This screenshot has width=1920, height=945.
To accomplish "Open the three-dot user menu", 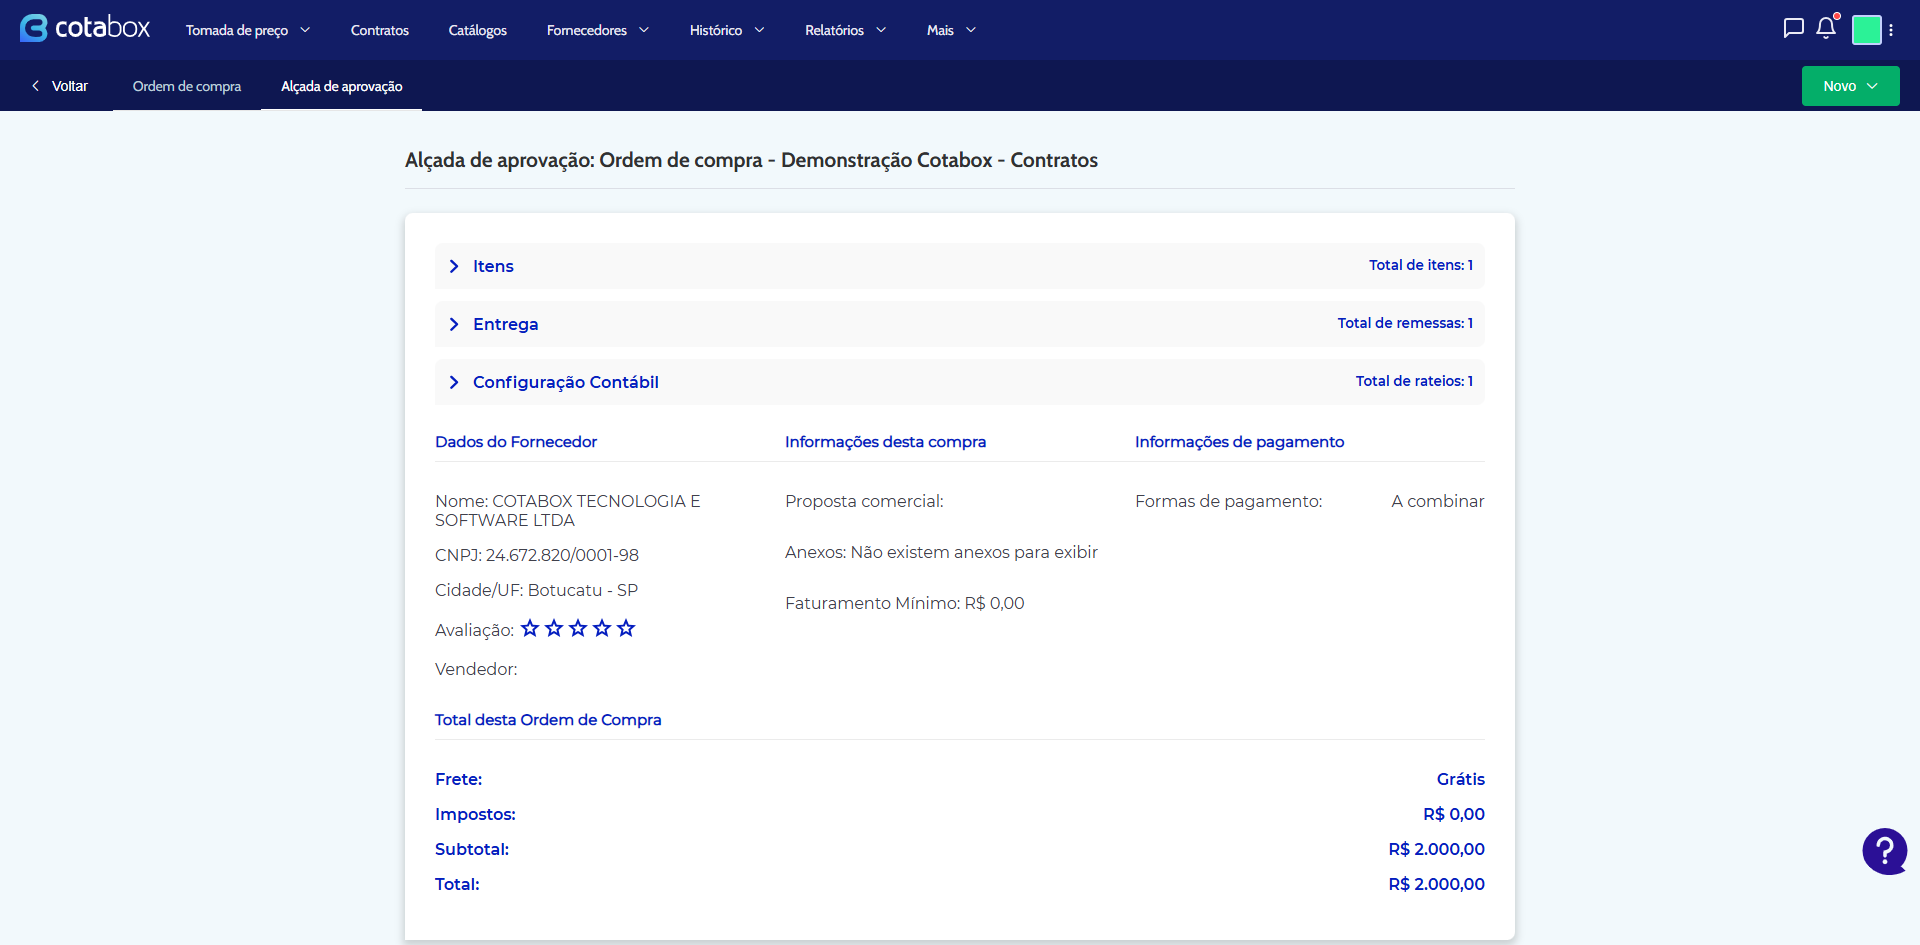I will 1891,30.
